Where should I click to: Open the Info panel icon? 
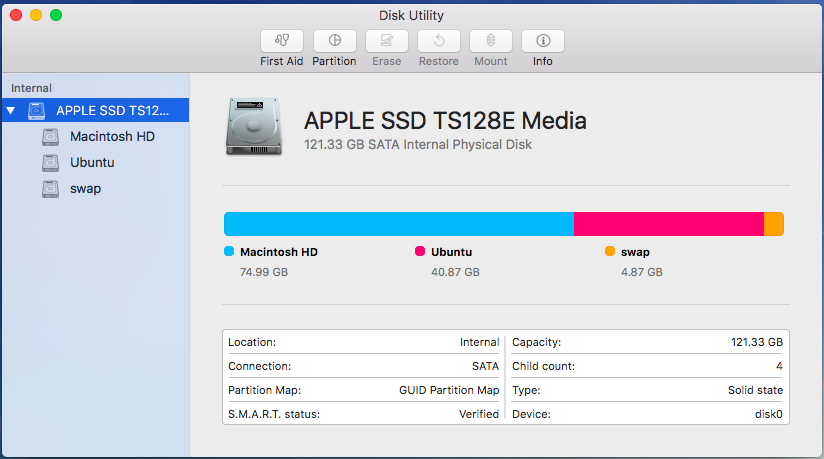click(542, 41)
